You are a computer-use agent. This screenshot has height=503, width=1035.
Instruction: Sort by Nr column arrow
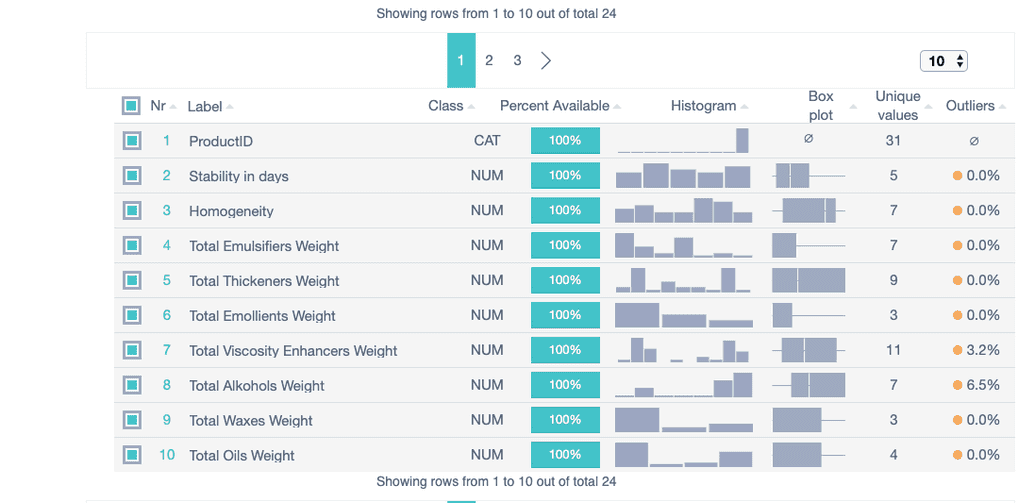[x=173, y=107]
